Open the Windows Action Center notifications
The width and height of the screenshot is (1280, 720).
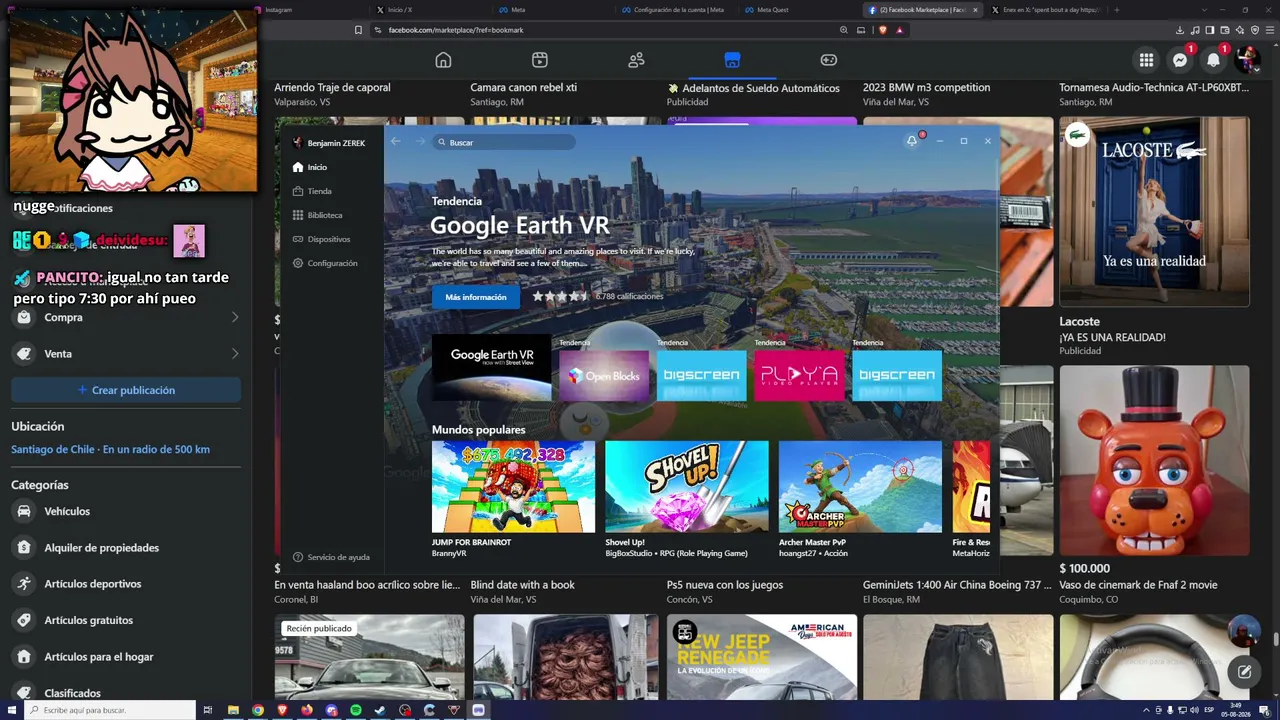click(x=1264, y=710)
